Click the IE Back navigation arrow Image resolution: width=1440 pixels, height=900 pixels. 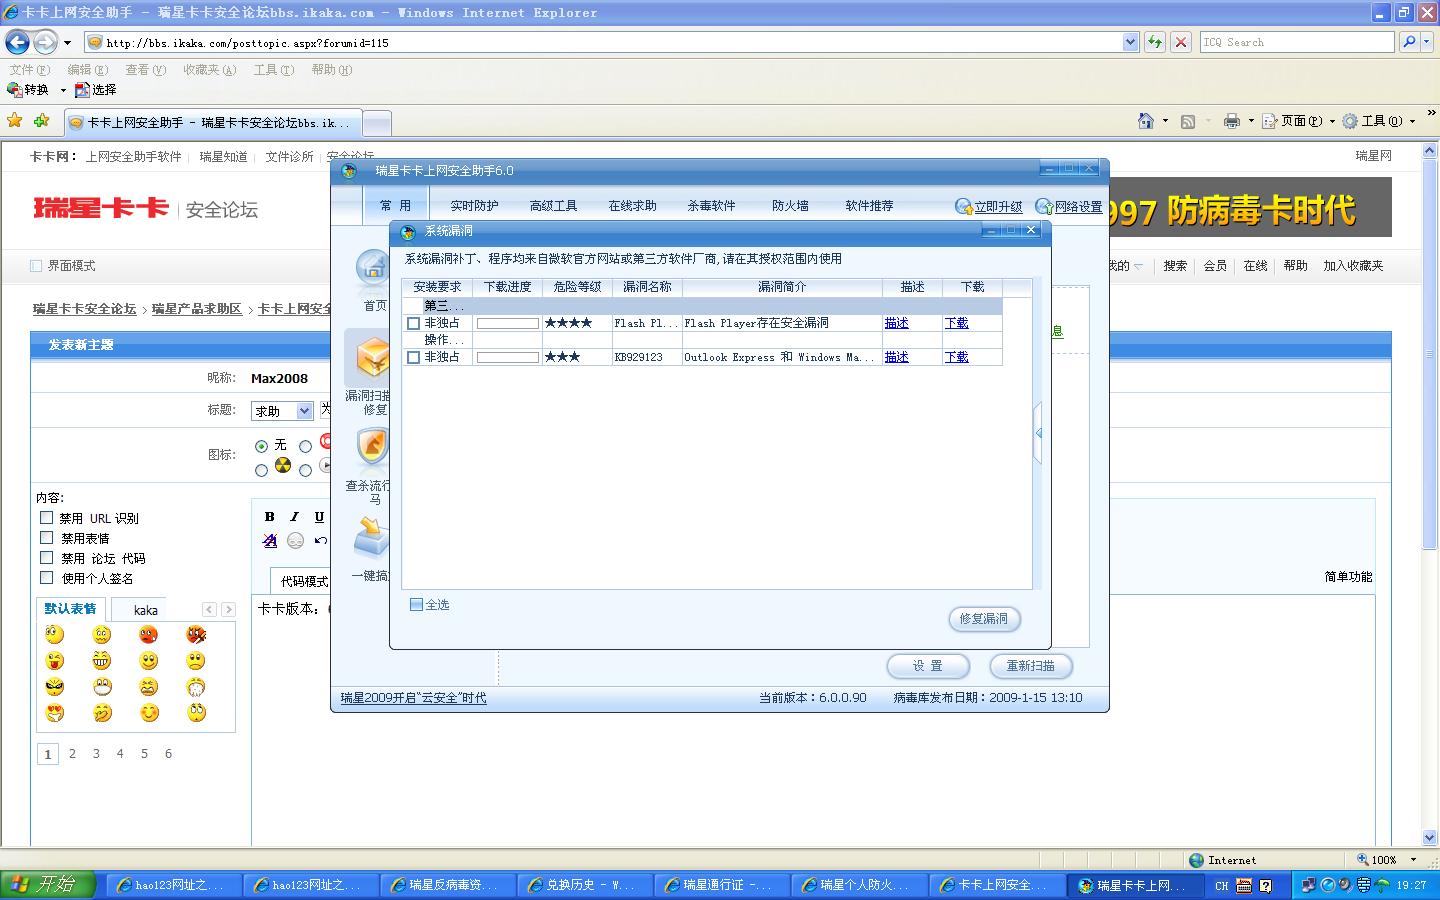[17, 42]
